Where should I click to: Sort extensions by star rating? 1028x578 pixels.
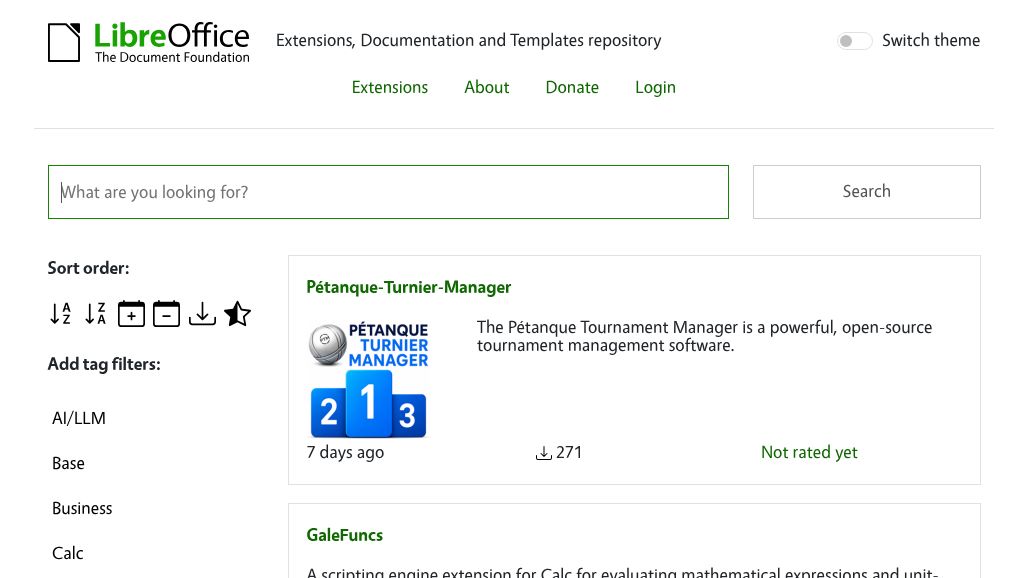click(x=237, y=314)
